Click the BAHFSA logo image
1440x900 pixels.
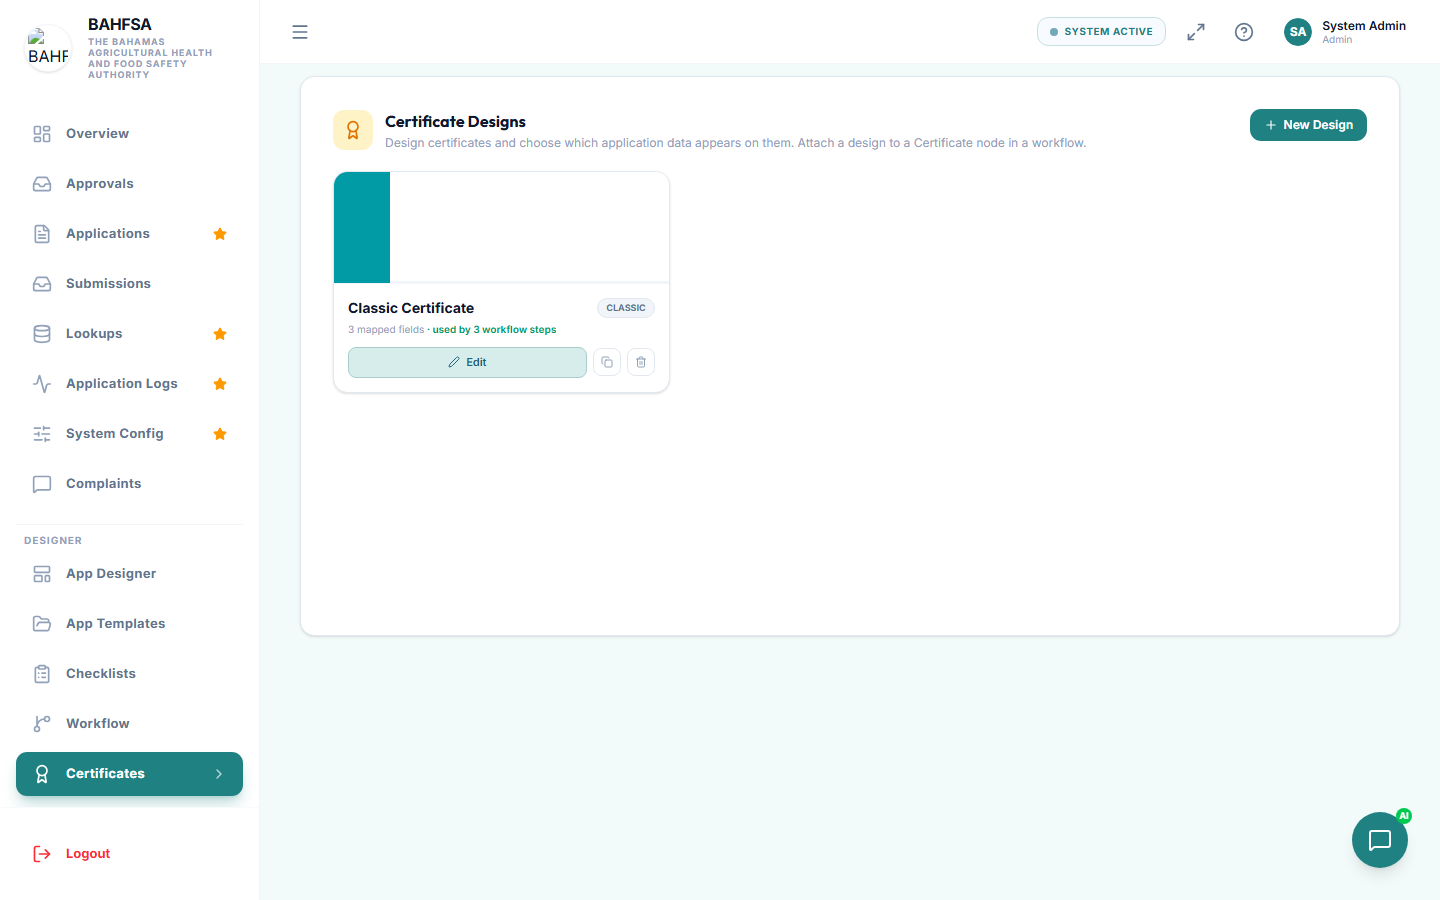tap(48, 48)
